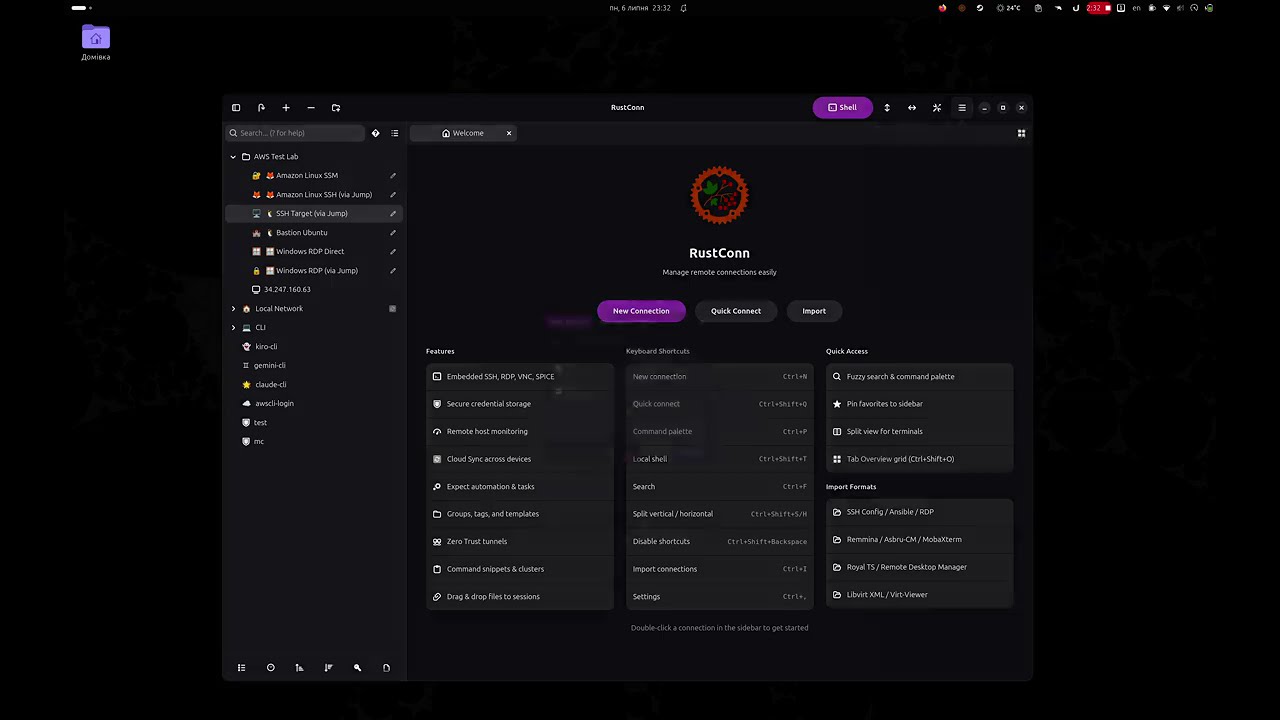Click the New Connection button
The height and width of the screenshot is (720, 1280).
click(641, 311)
